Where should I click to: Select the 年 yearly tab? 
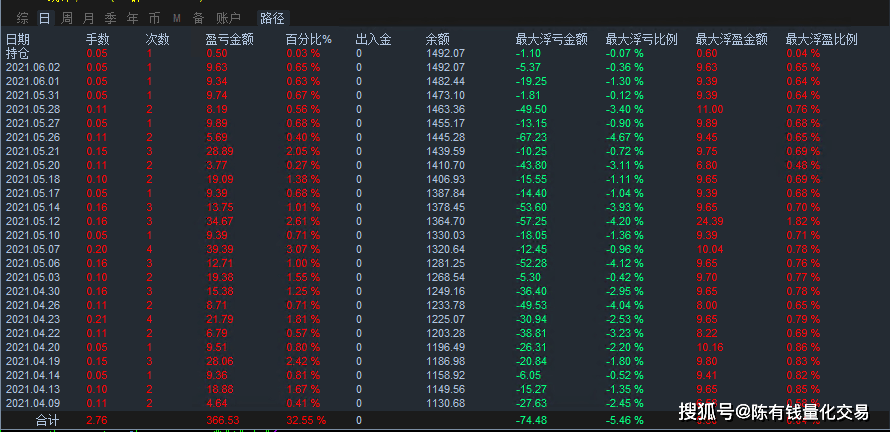coord(132,18)
